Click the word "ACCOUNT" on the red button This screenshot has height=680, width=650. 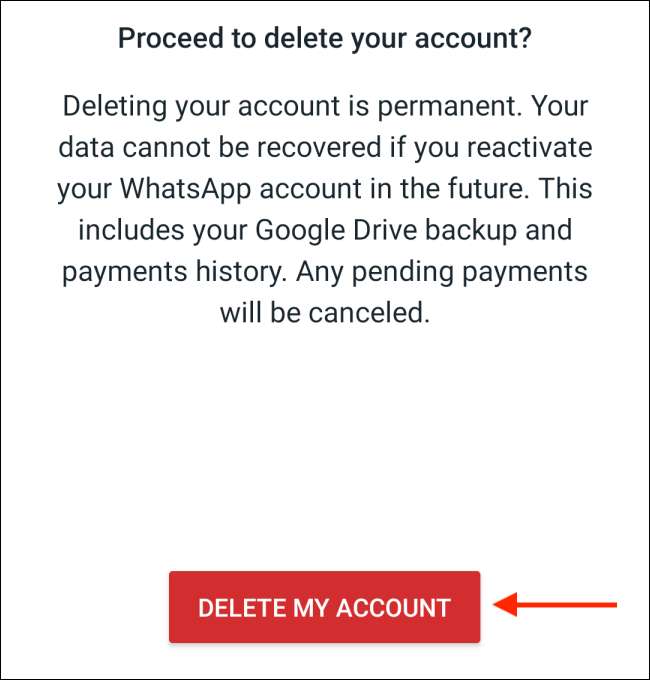click(x=392, y=608)
